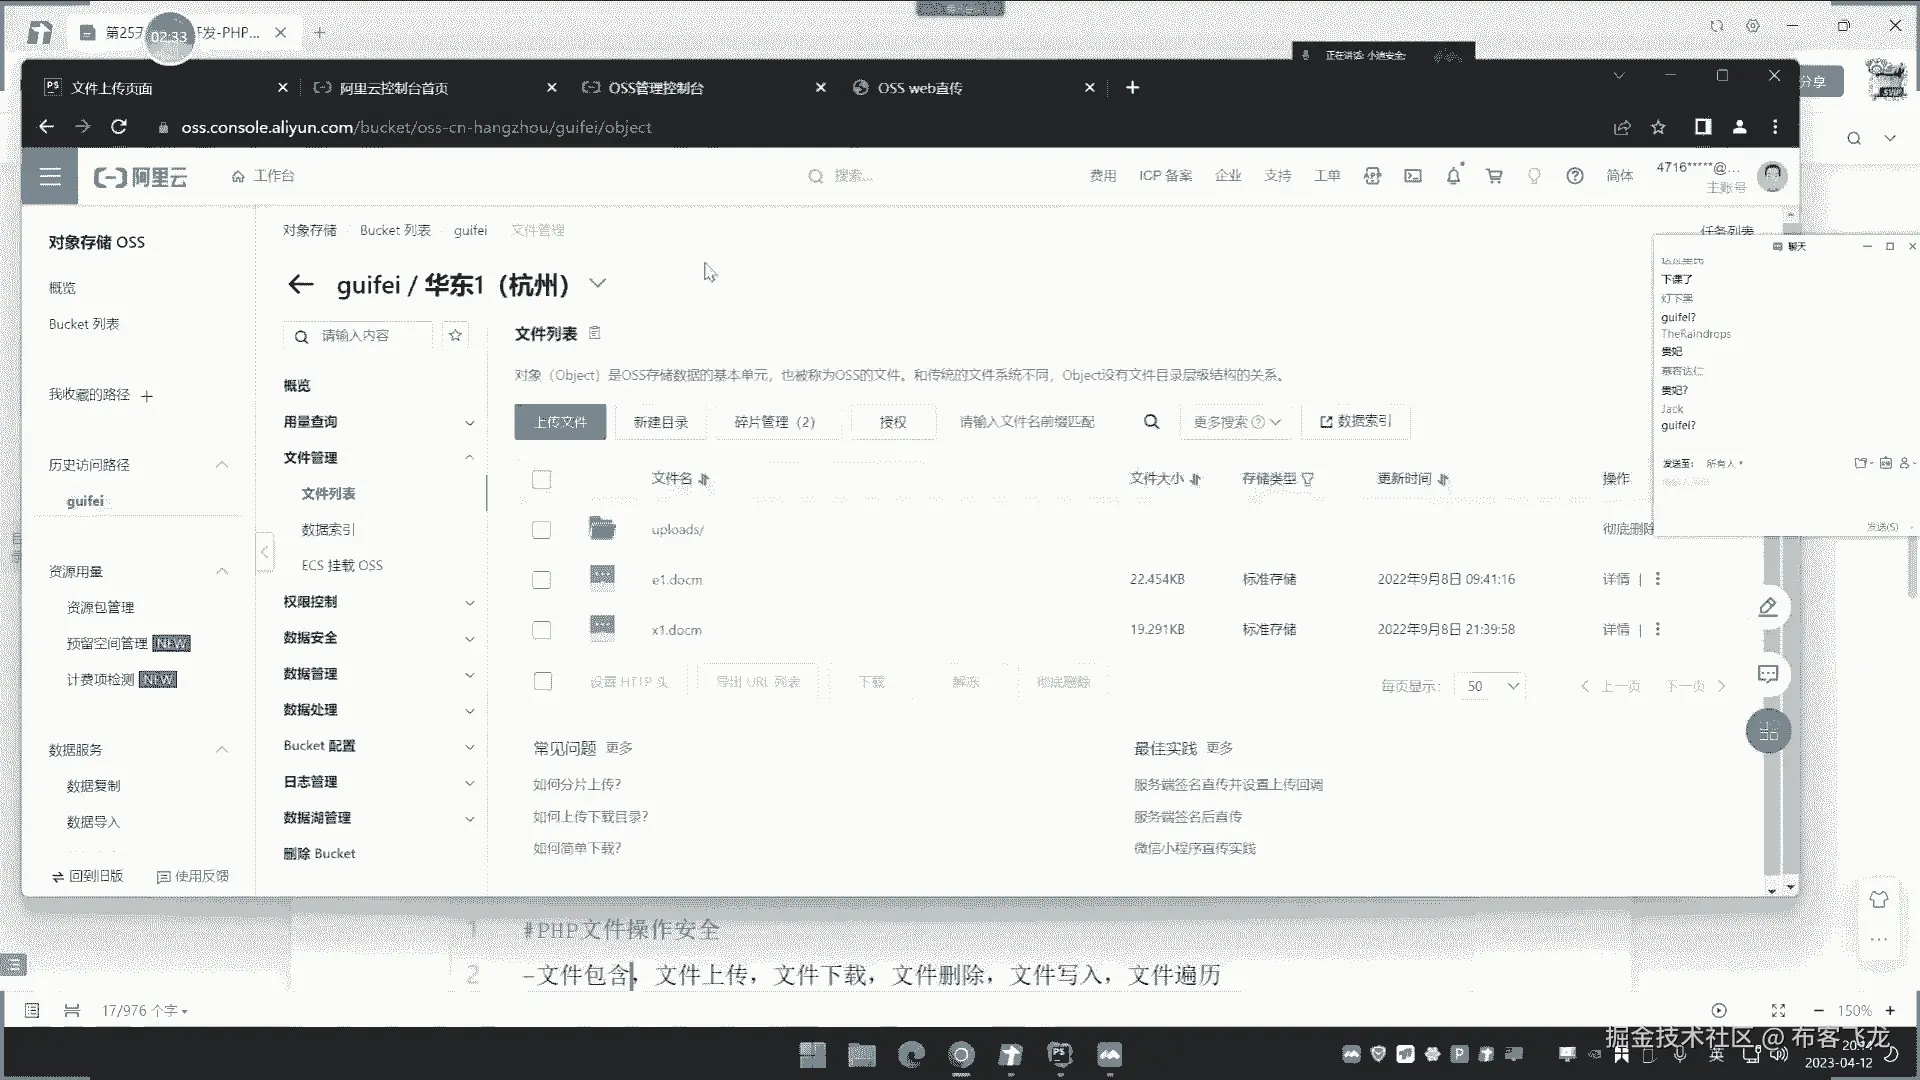Click the file name search magnifier icon
1920x1080 pixels.
coord(1151,422)
